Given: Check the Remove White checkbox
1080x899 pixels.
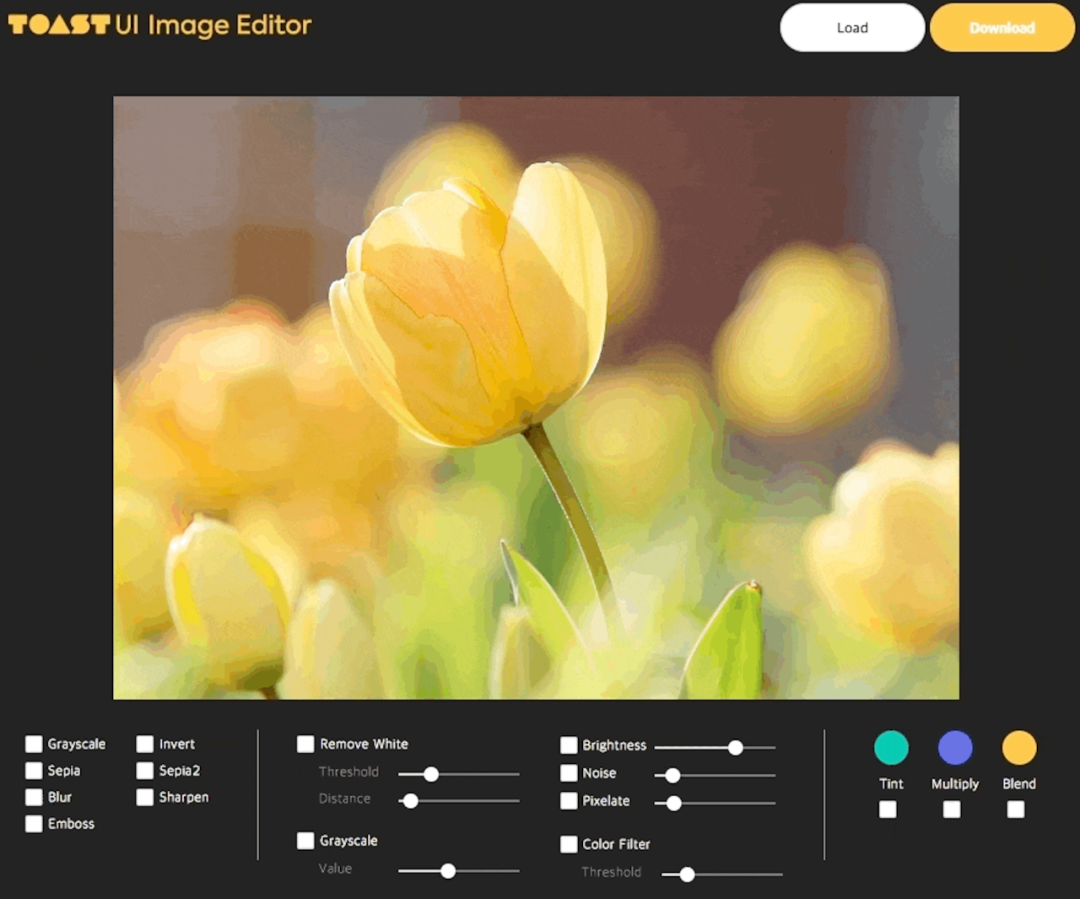Looking at the screenshot, I should [x=305, y=744].
